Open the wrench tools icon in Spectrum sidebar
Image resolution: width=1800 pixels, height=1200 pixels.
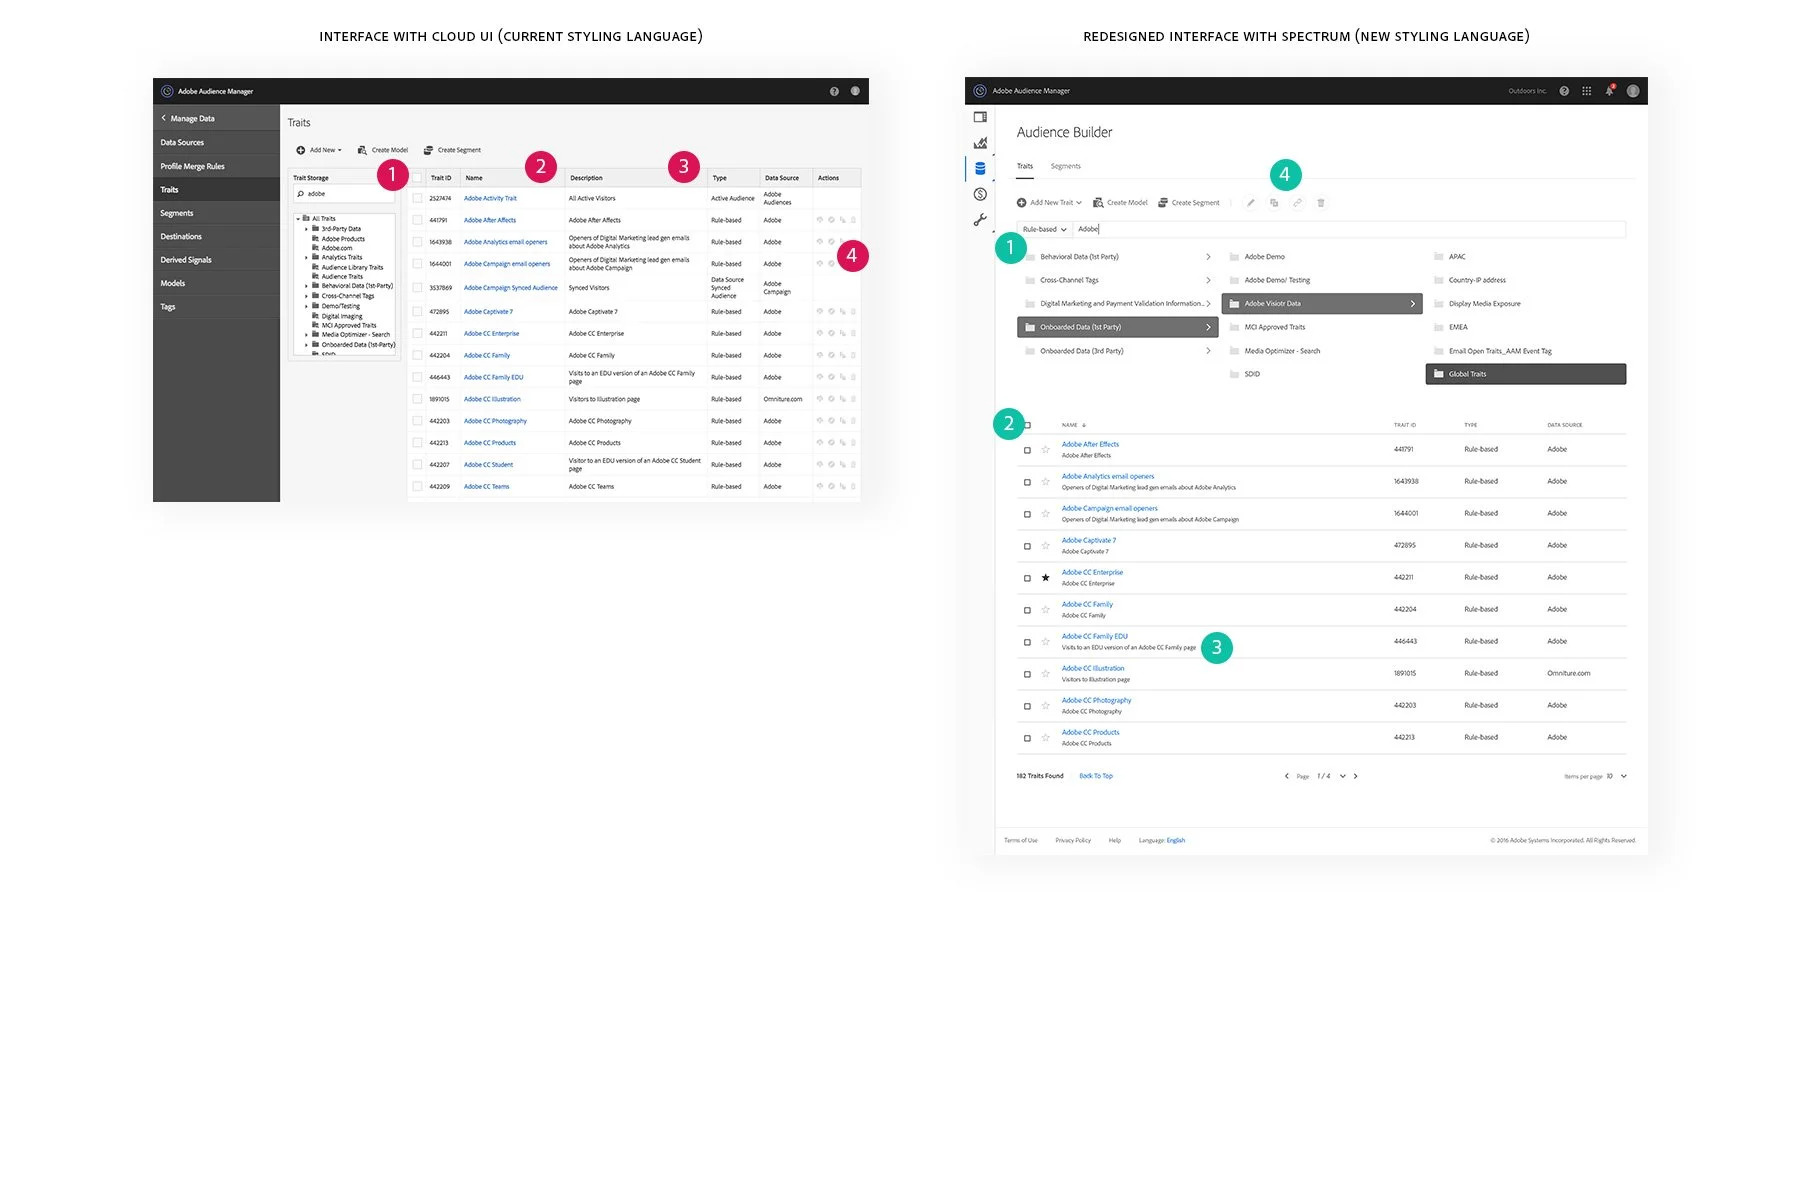[x=980, y=220]
